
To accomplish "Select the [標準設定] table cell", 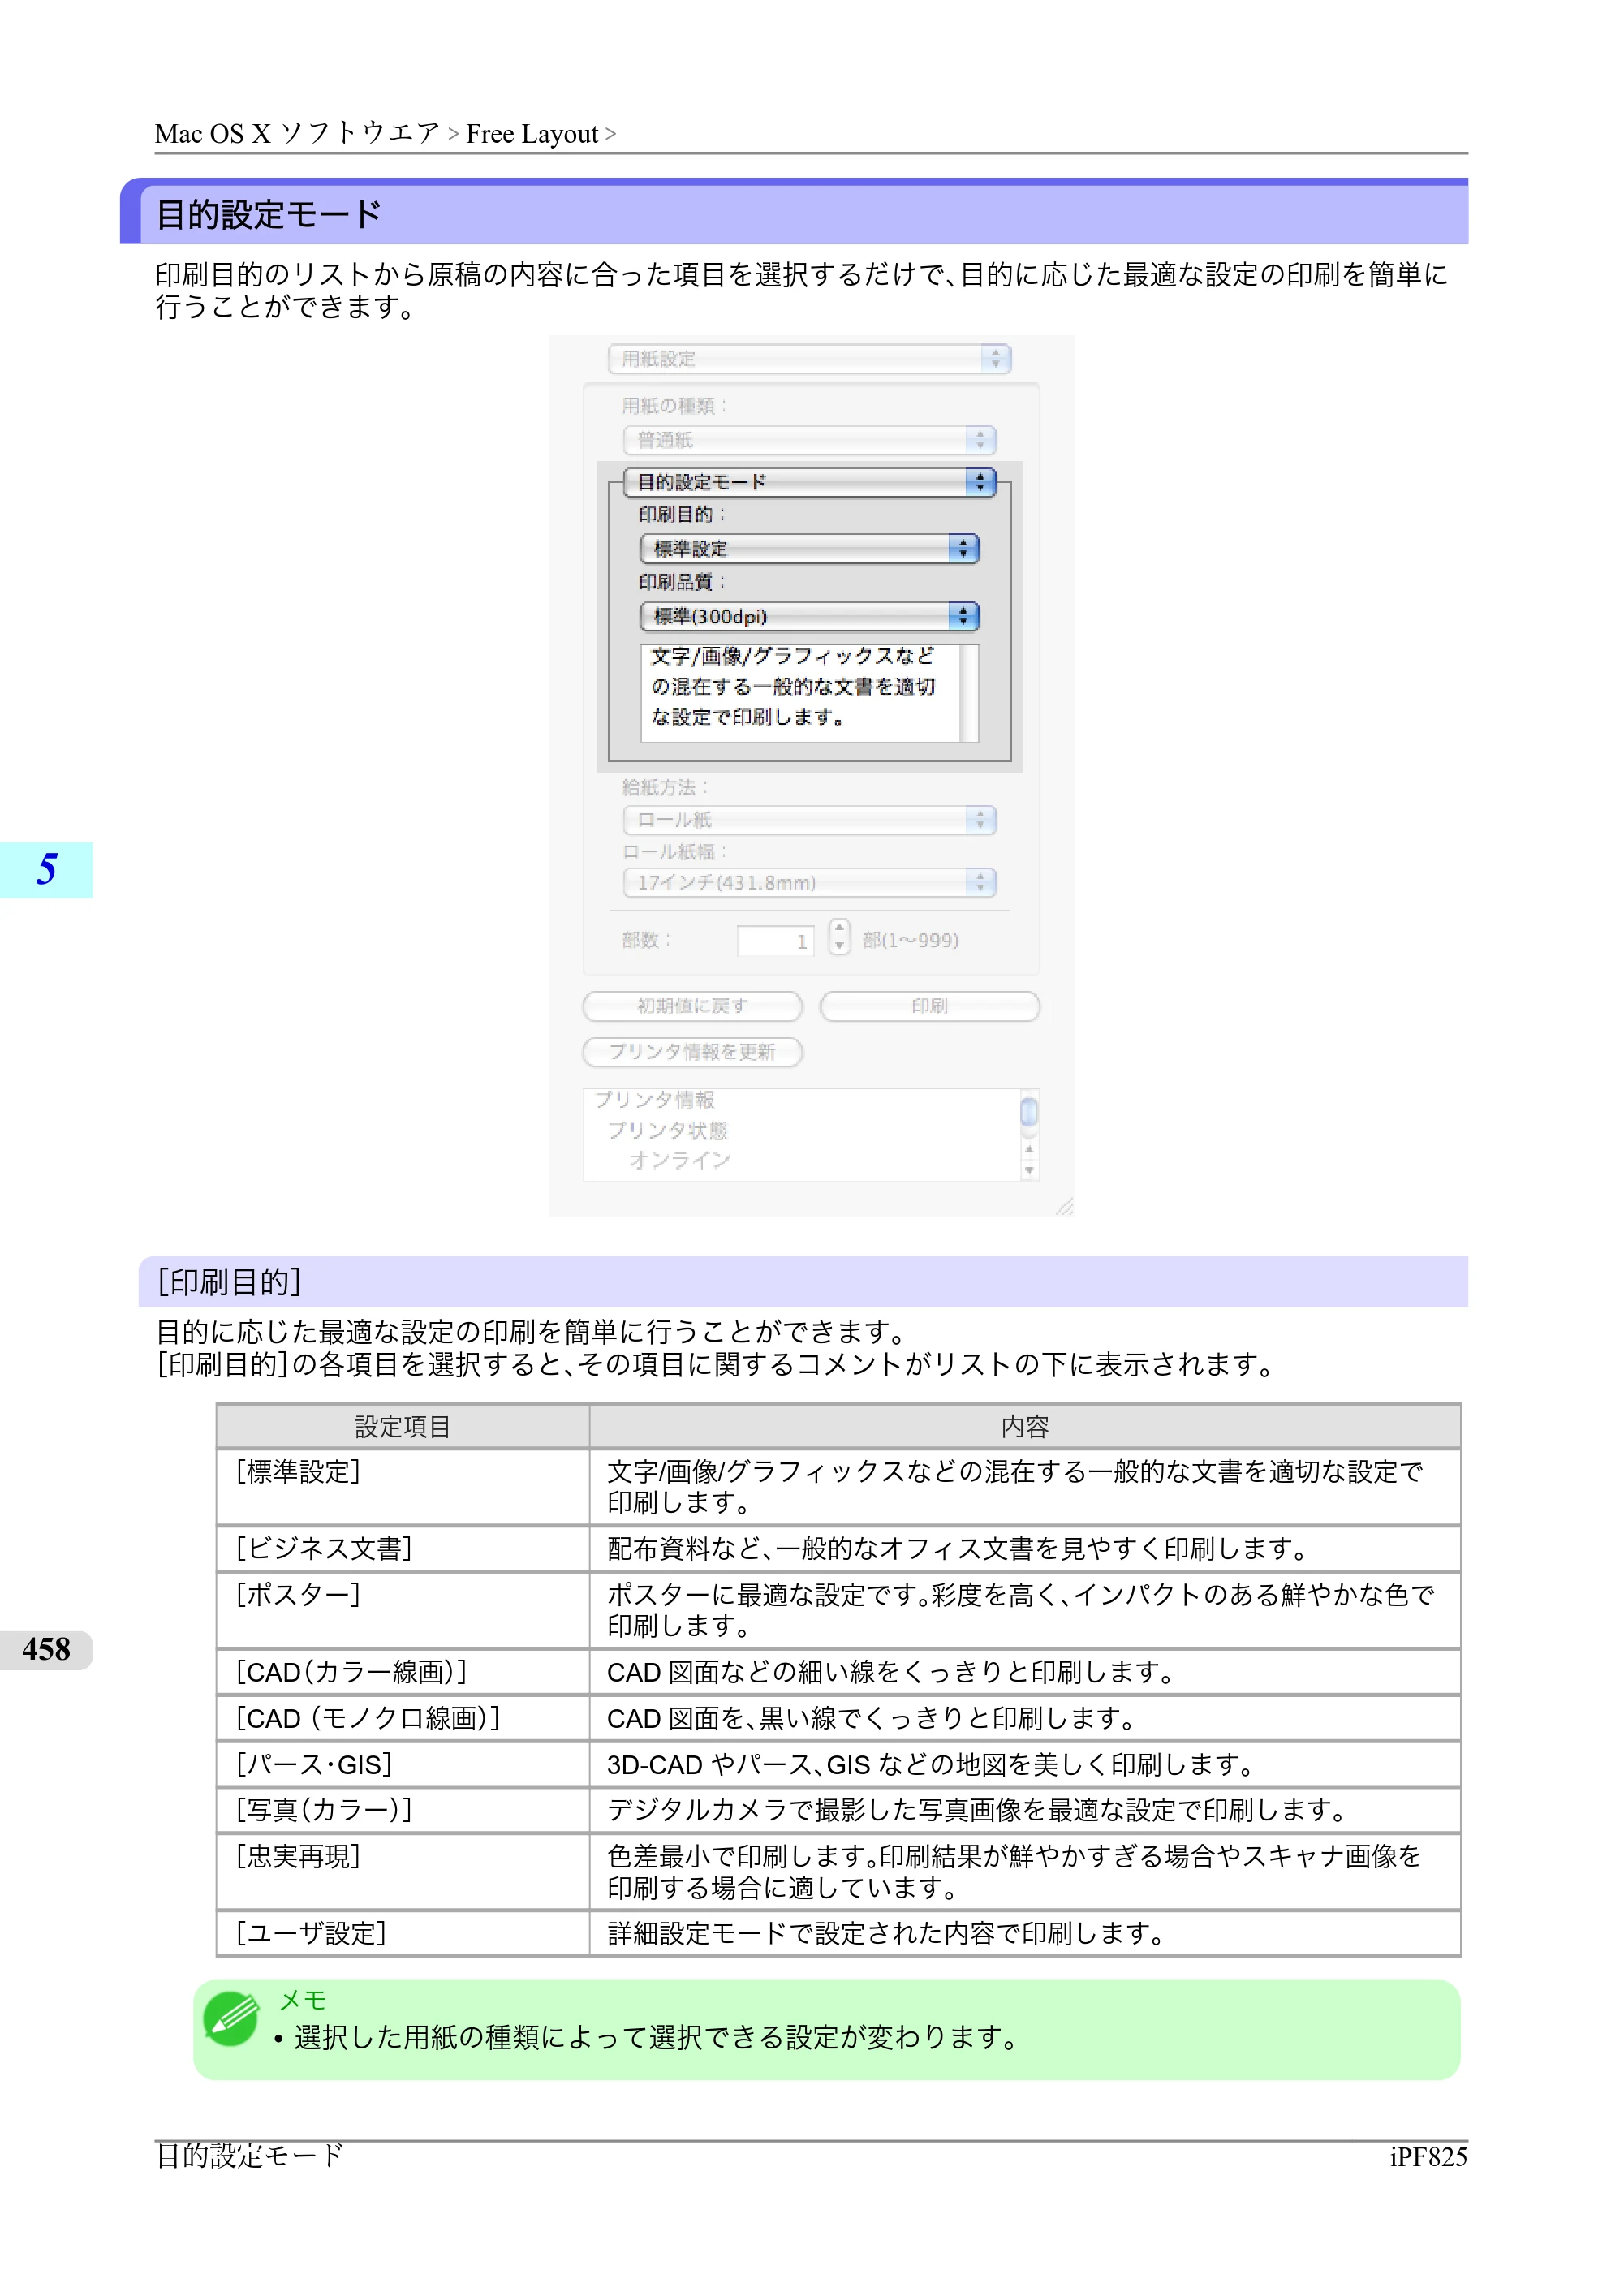I will [403, 1487].
